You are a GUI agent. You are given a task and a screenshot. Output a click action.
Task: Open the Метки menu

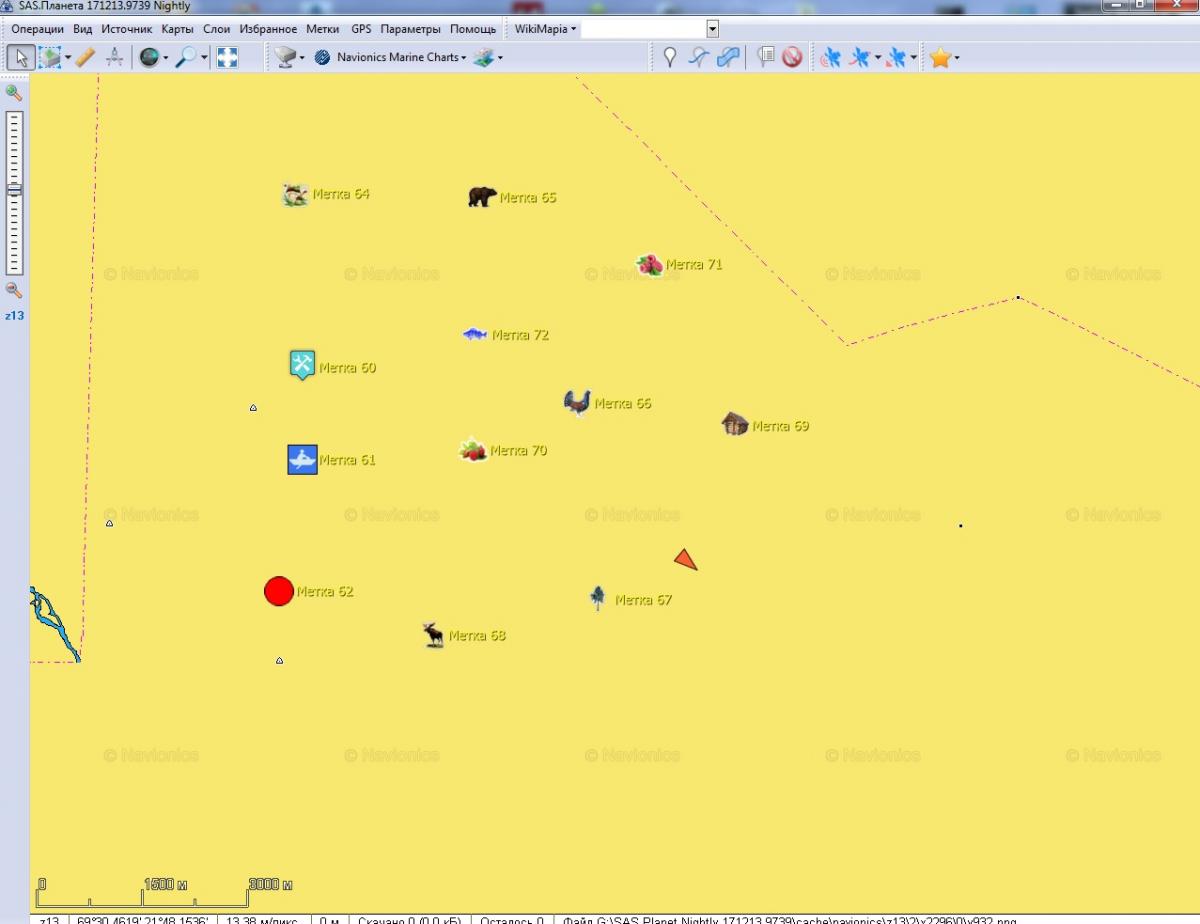(x=322, y=29)
